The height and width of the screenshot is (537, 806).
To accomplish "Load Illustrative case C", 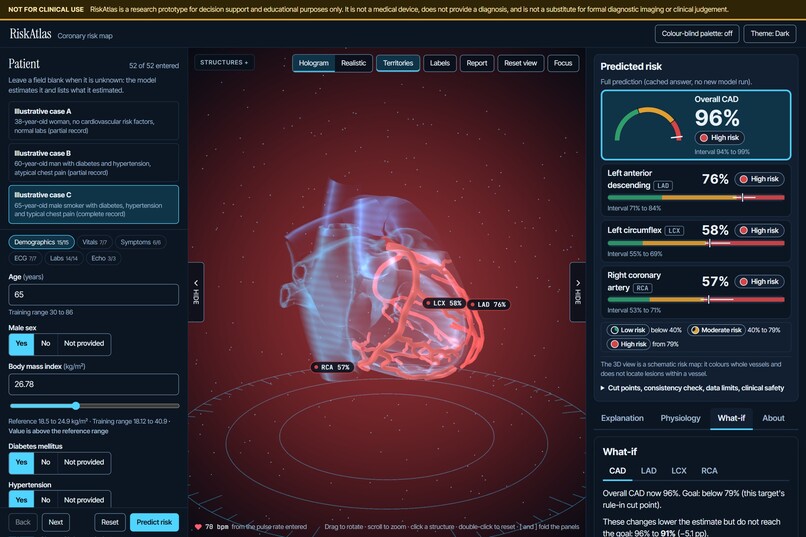I will click(x=94, y=205).
